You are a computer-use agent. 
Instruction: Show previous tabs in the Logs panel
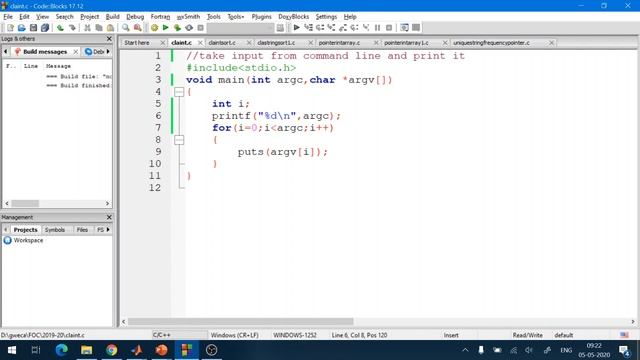click(6, 51)
